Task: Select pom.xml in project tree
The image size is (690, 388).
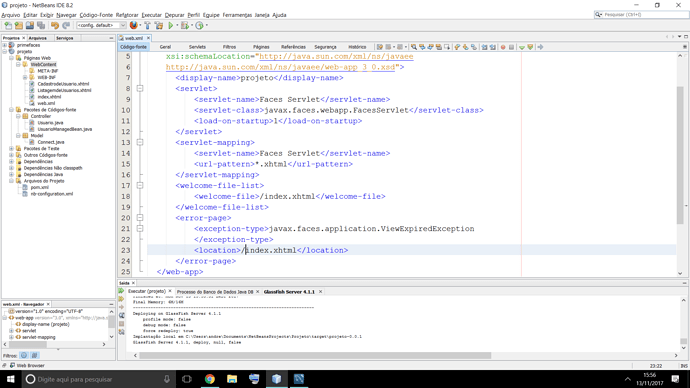Action: [x=40, y=187]
